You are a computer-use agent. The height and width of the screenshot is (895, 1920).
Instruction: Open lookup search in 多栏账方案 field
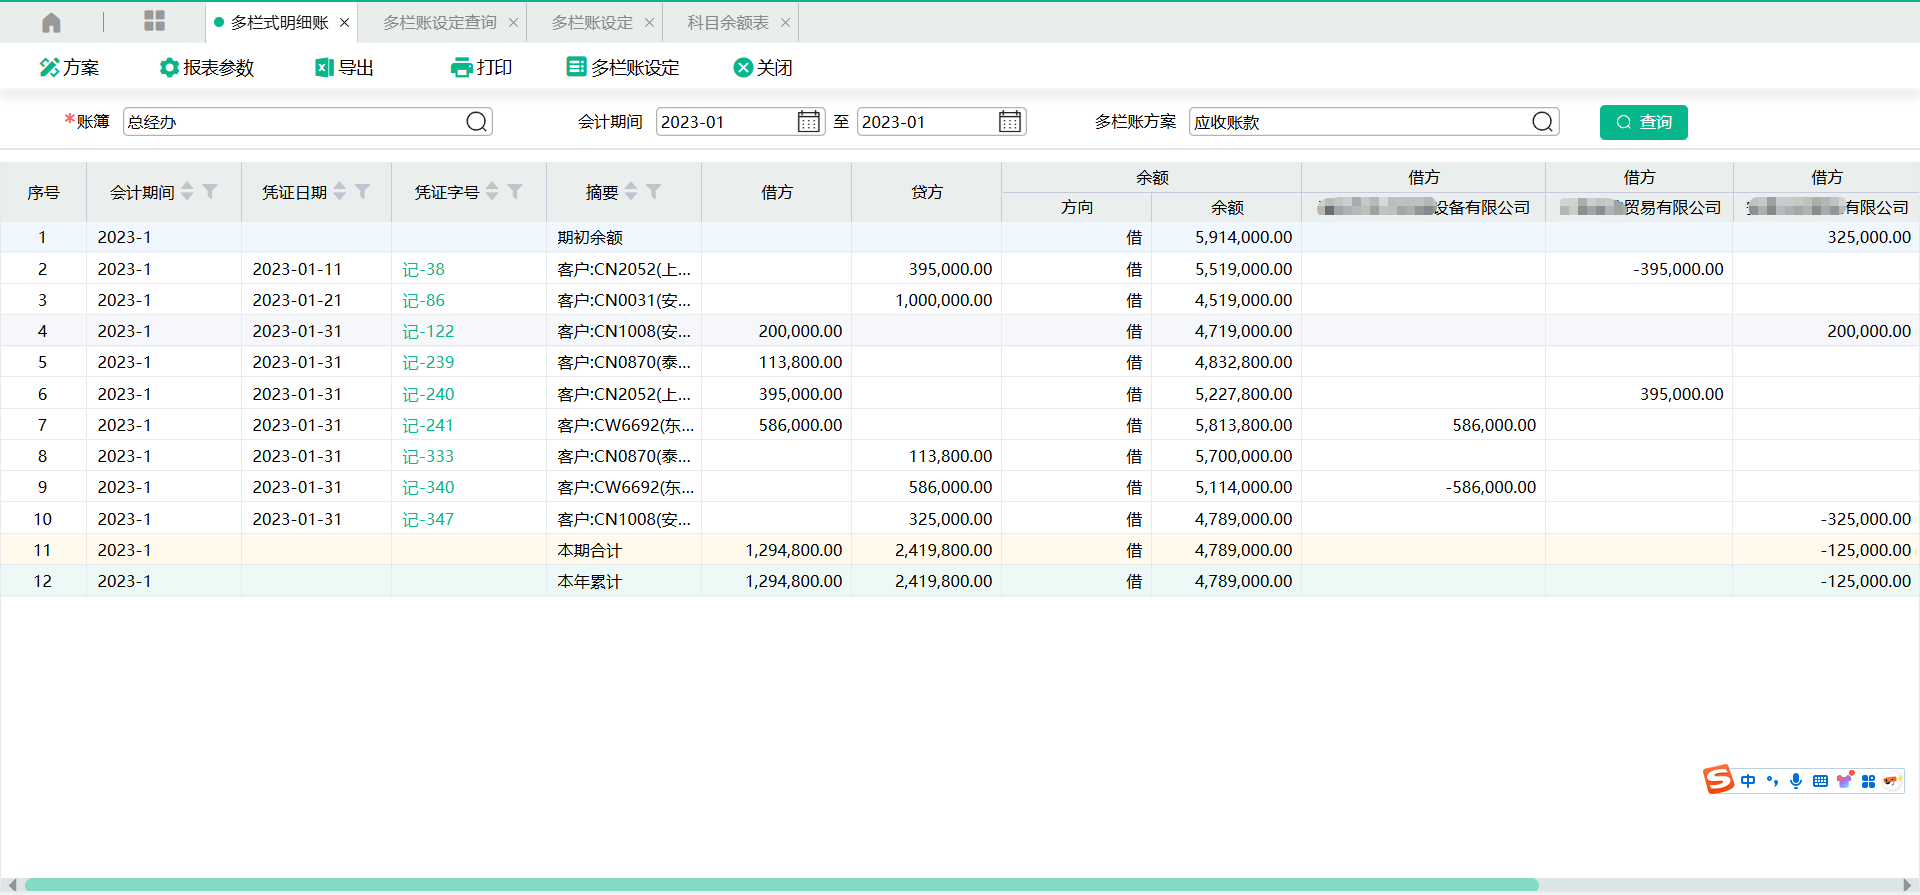(1542, 122)
